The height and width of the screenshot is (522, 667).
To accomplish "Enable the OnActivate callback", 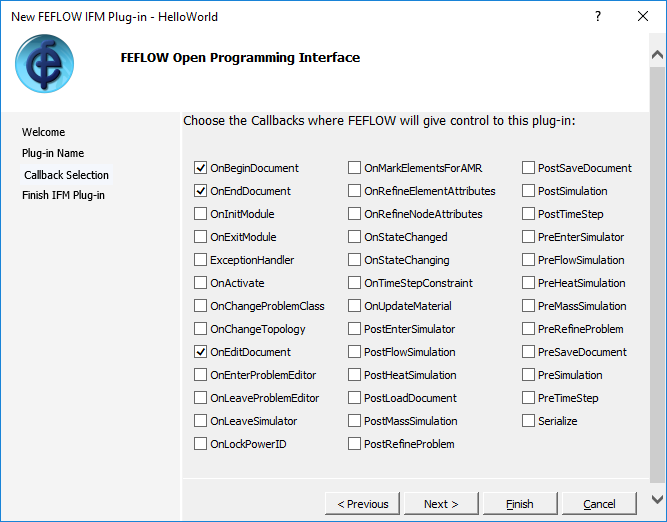I will pyautogui.click(x=200, y=283).
